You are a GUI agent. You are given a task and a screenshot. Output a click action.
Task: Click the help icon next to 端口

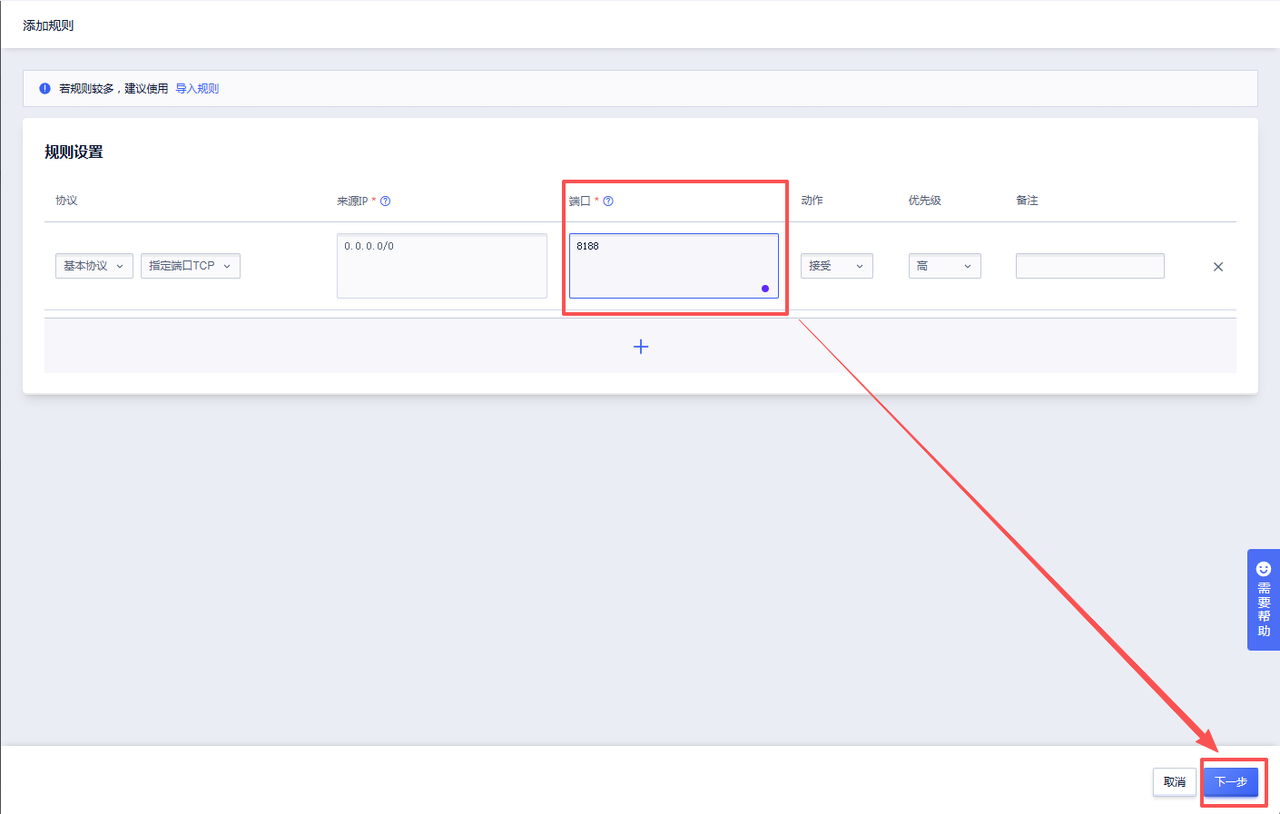pos(608,201)
